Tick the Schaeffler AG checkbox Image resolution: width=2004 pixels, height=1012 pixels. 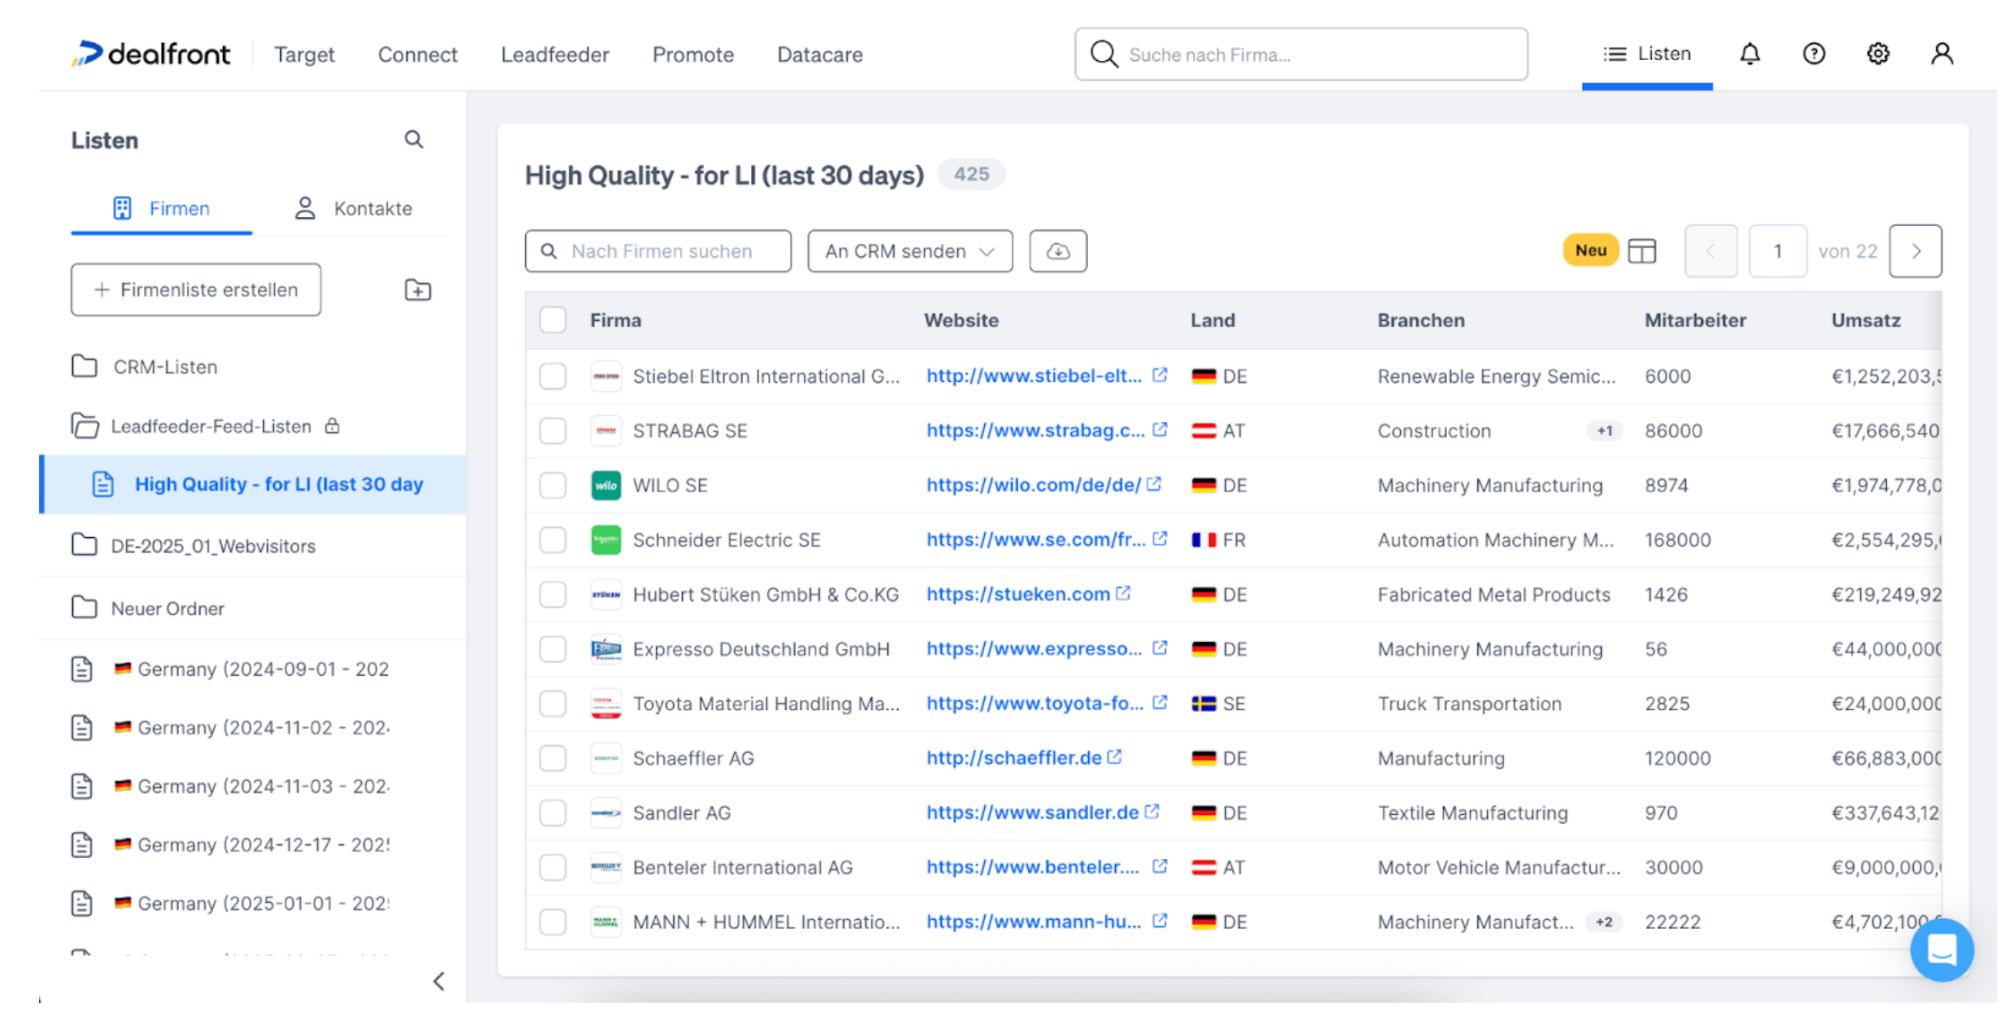[553, 758]
